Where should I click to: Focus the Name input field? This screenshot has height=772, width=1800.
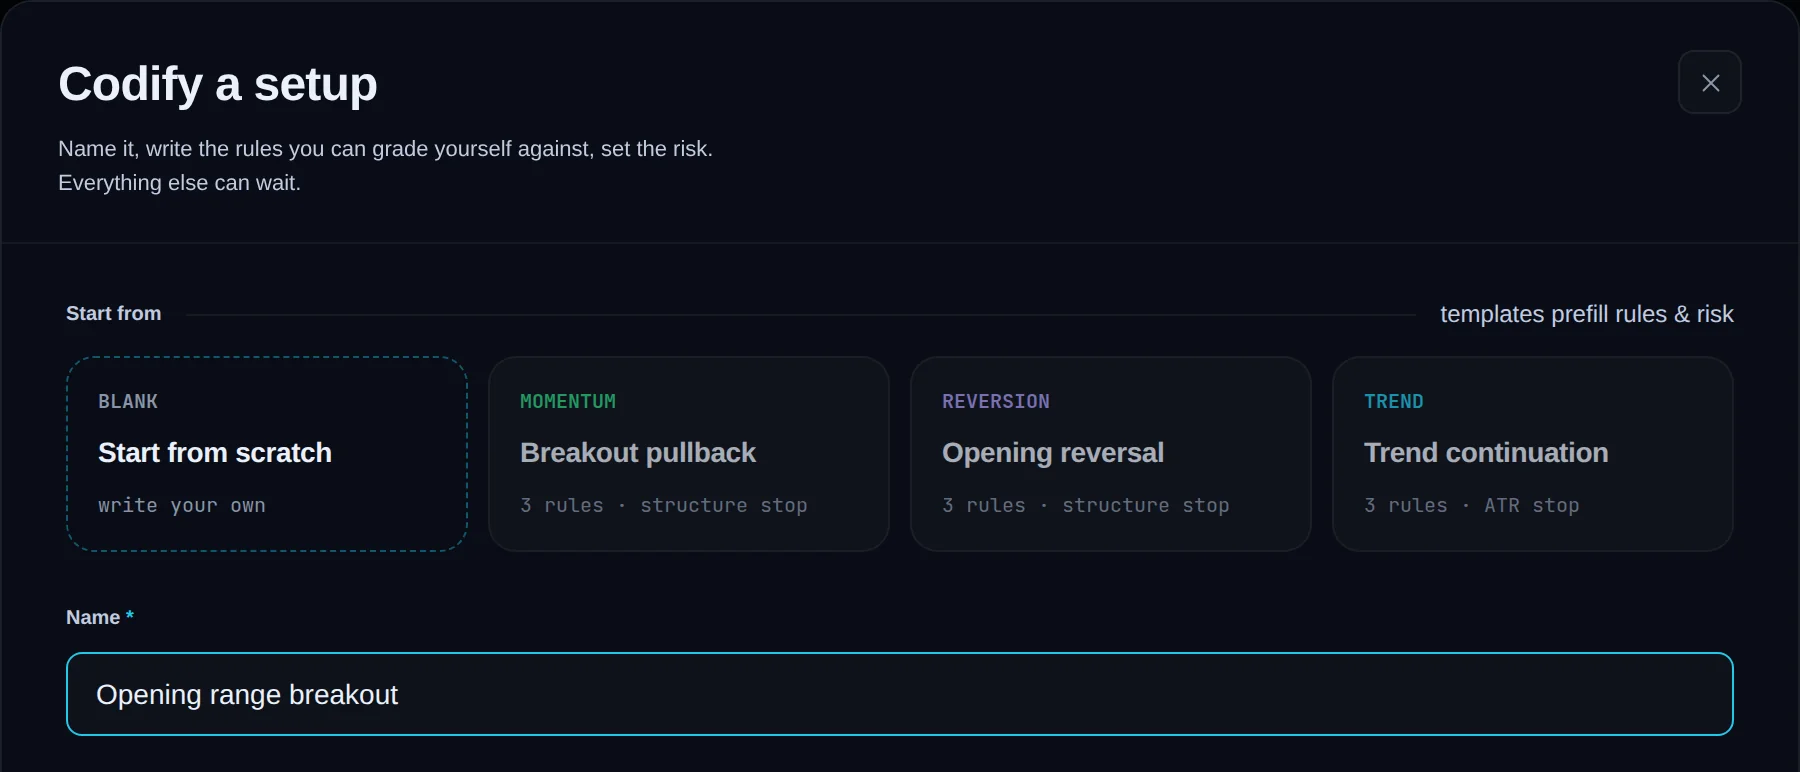900,694
